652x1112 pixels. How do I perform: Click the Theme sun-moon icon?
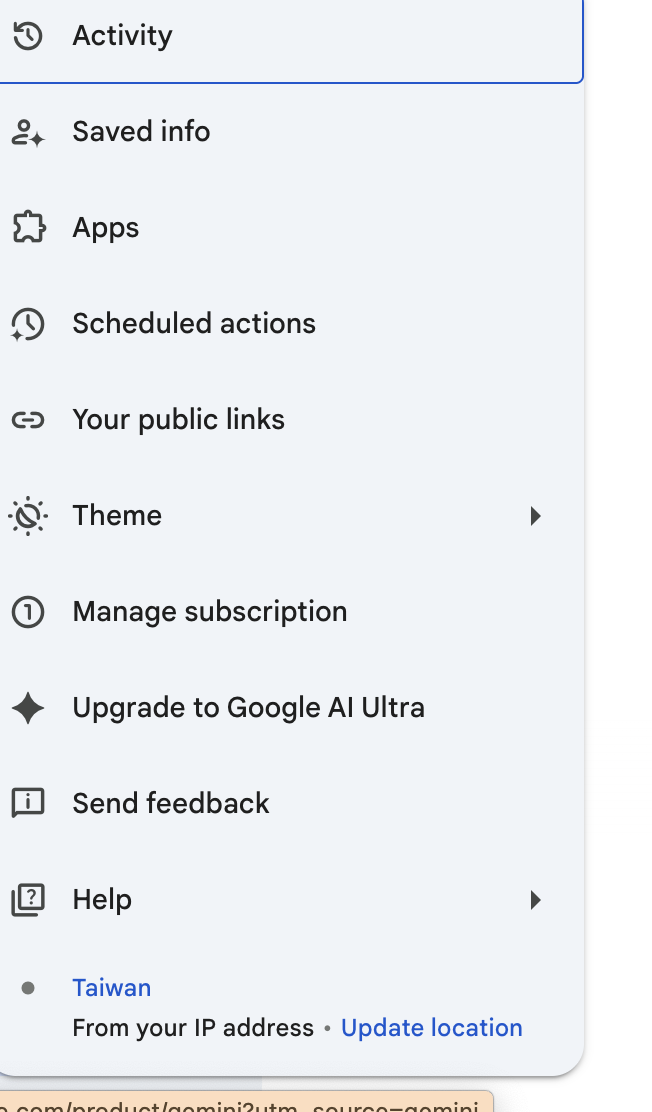(x=28, y=516)
